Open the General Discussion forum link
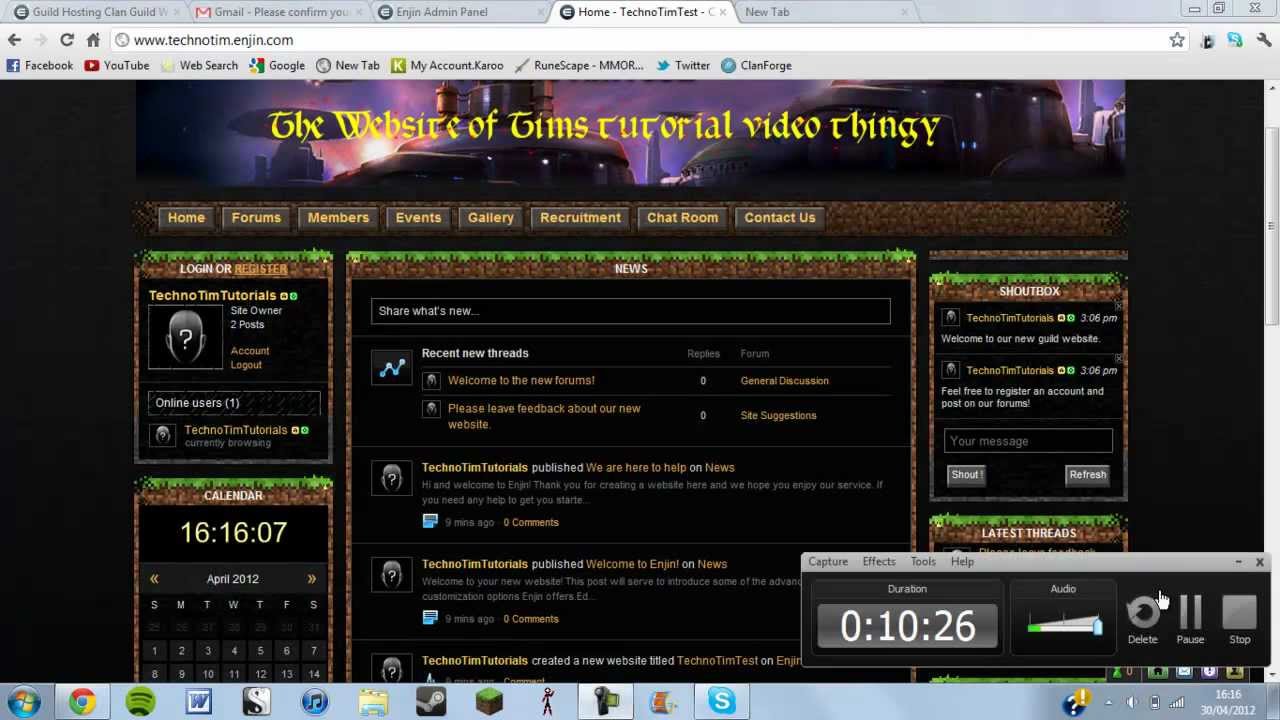 784,381
